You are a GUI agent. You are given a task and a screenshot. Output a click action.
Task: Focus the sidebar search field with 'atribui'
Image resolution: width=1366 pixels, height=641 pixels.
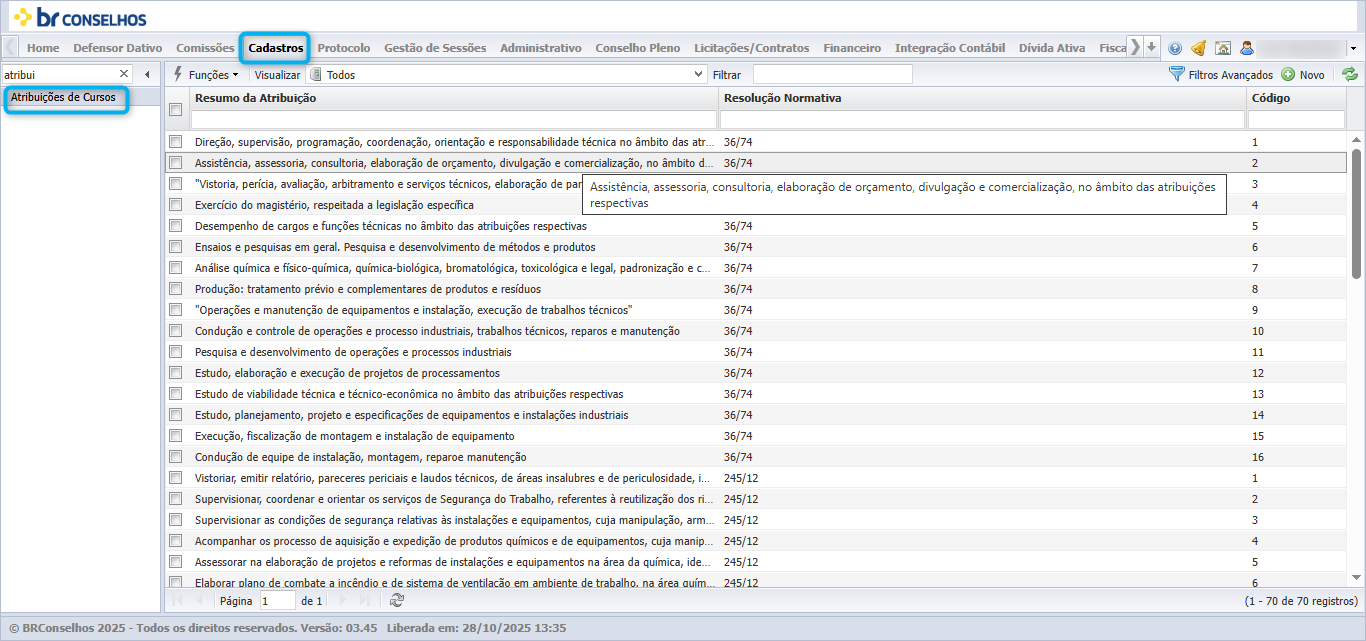coord(60,74)
